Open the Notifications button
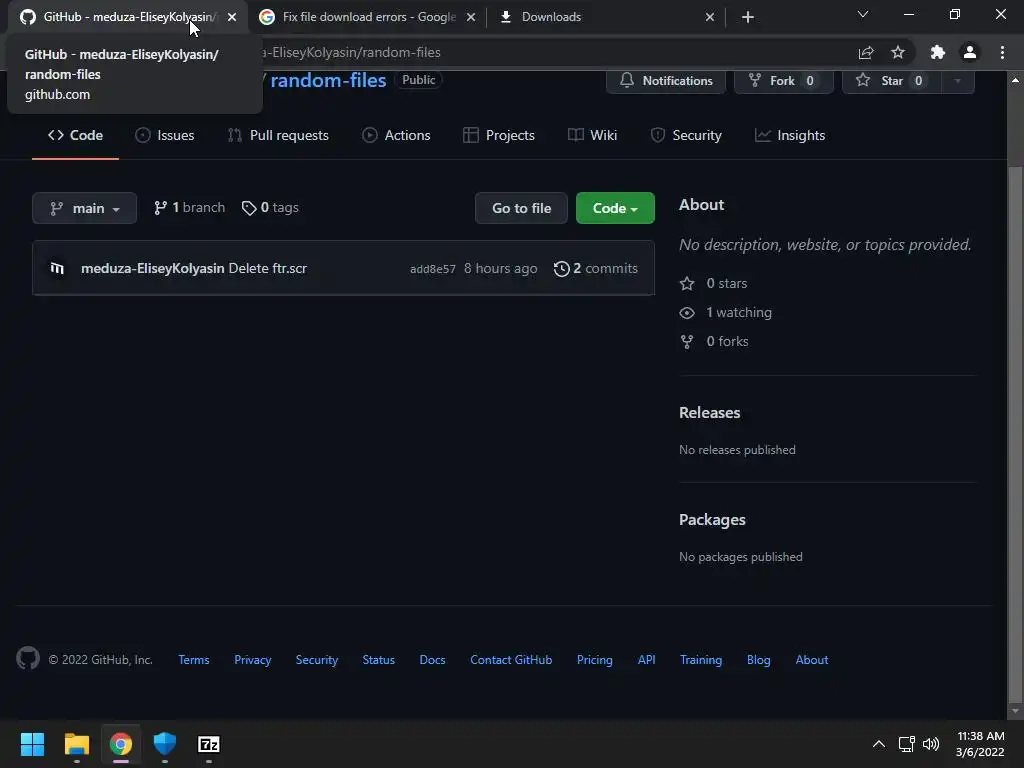 click(665, 80)
